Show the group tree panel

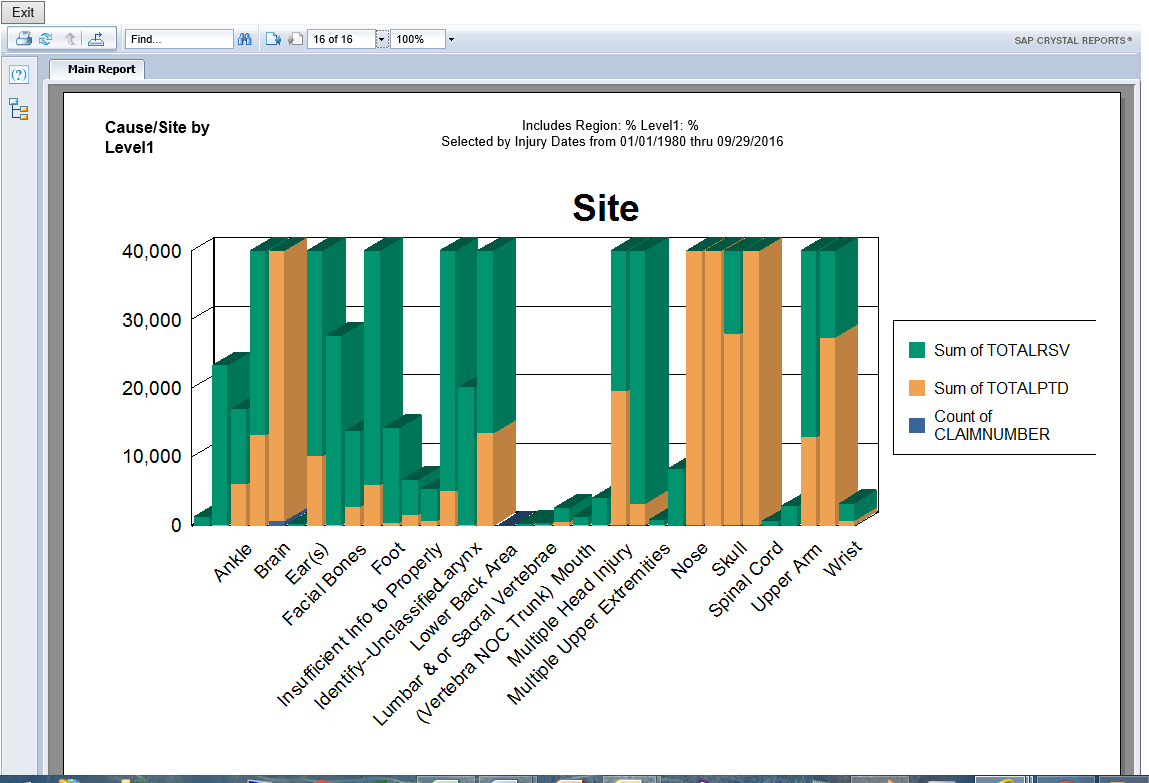click(19, 109)
